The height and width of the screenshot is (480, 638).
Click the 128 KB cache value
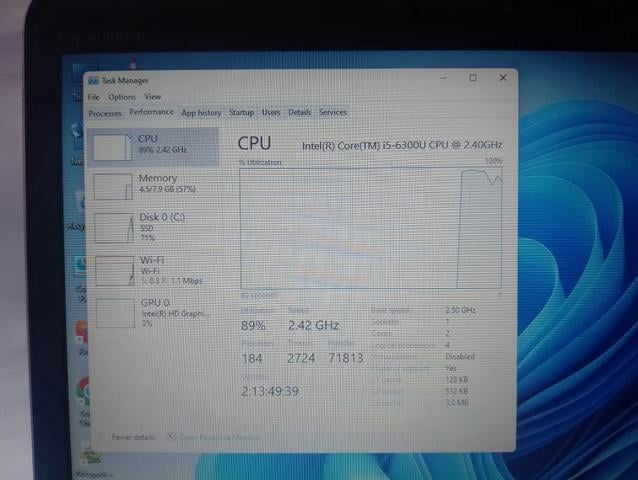tap(457, 380)
